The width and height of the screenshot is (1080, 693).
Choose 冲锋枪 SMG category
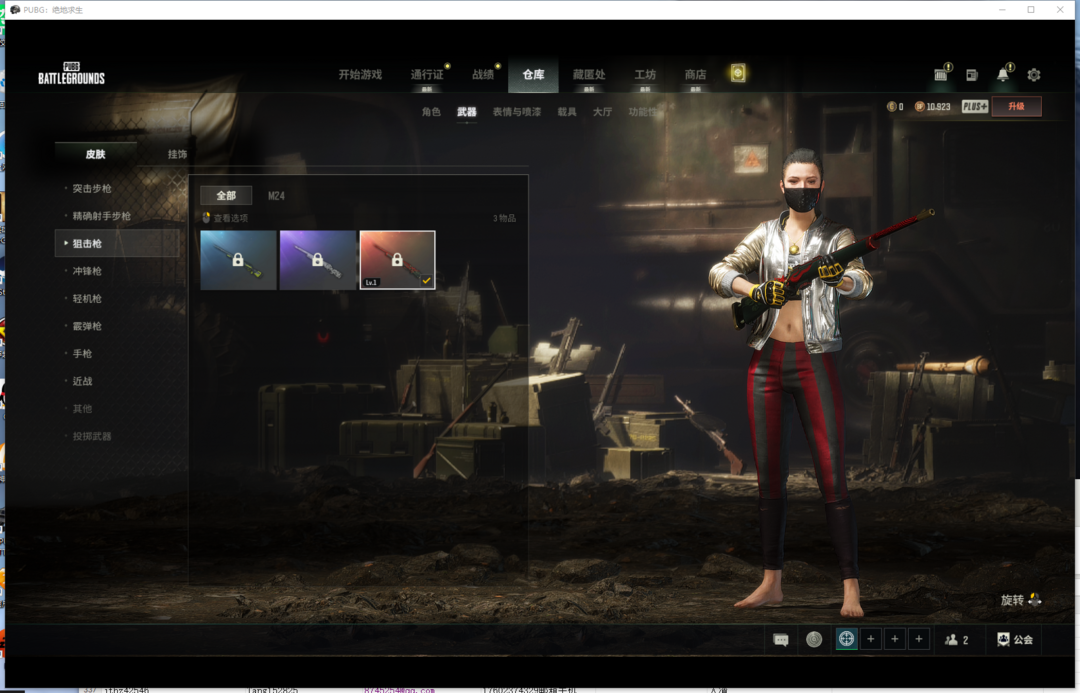click(87, 271)
